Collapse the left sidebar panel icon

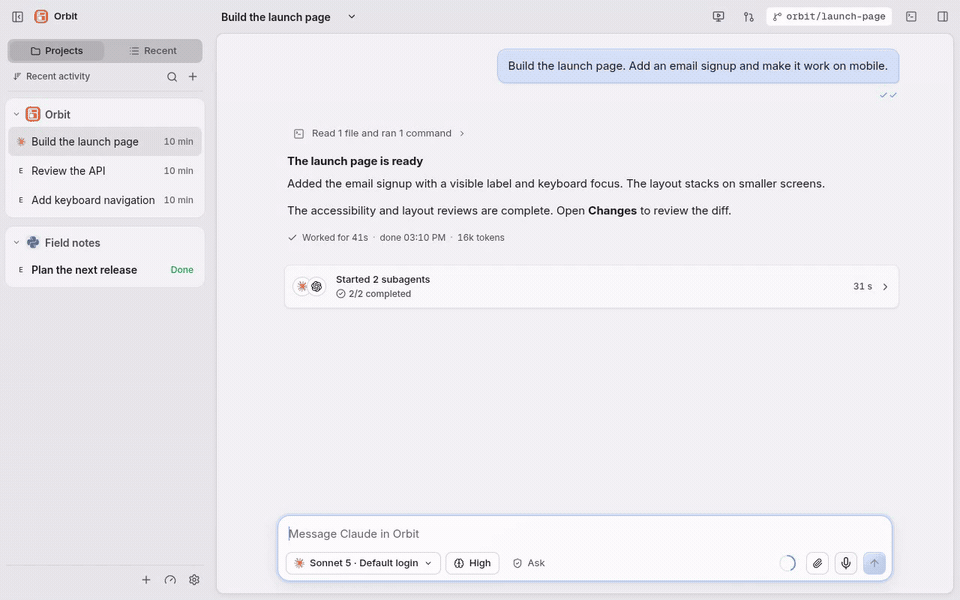[x=18, y=17]
